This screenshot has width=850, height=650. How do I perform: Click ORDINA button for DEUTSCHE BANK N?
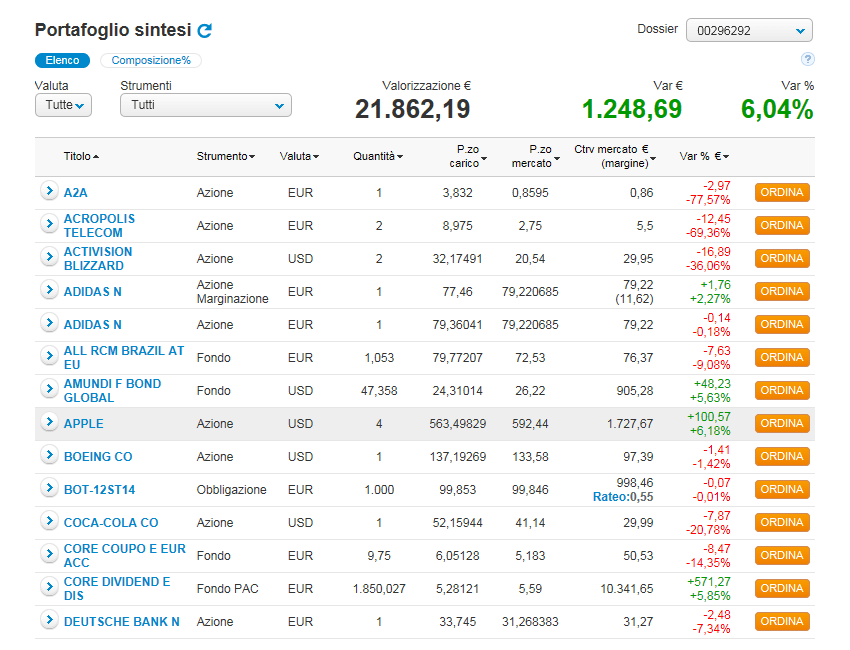[782, 622]
